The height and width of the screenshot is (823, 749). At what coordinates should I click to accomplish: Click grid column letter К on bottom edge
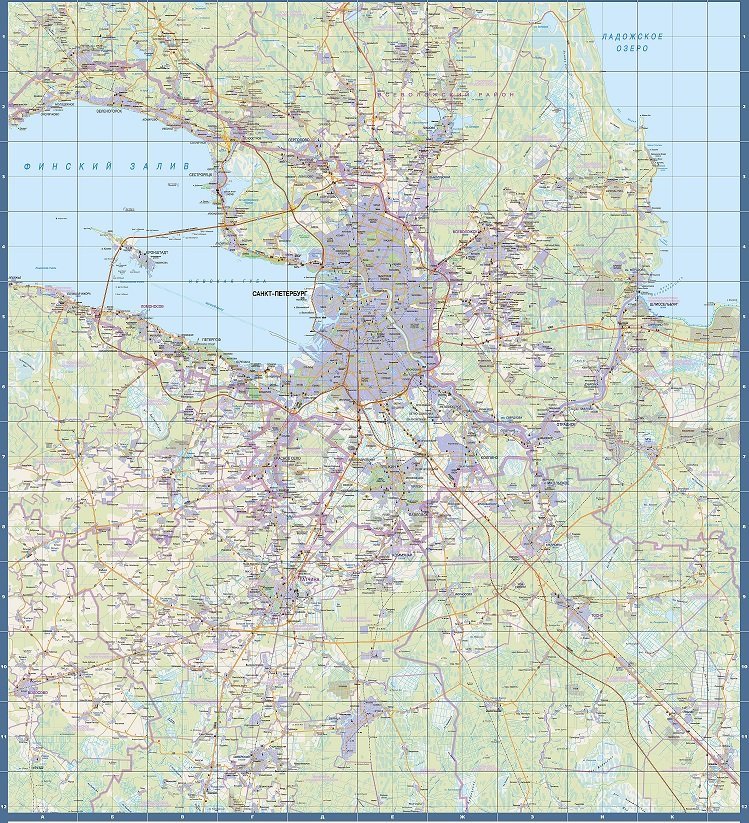(672, 817)
